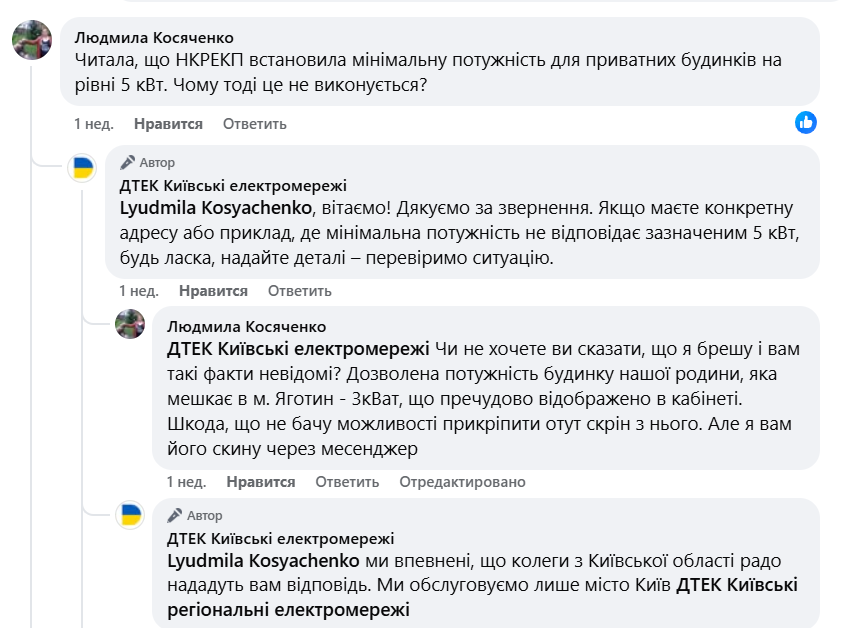The image size is (863, 628).
Task: Like Людмила's top comment via Нравится
Action: point(168,124)
